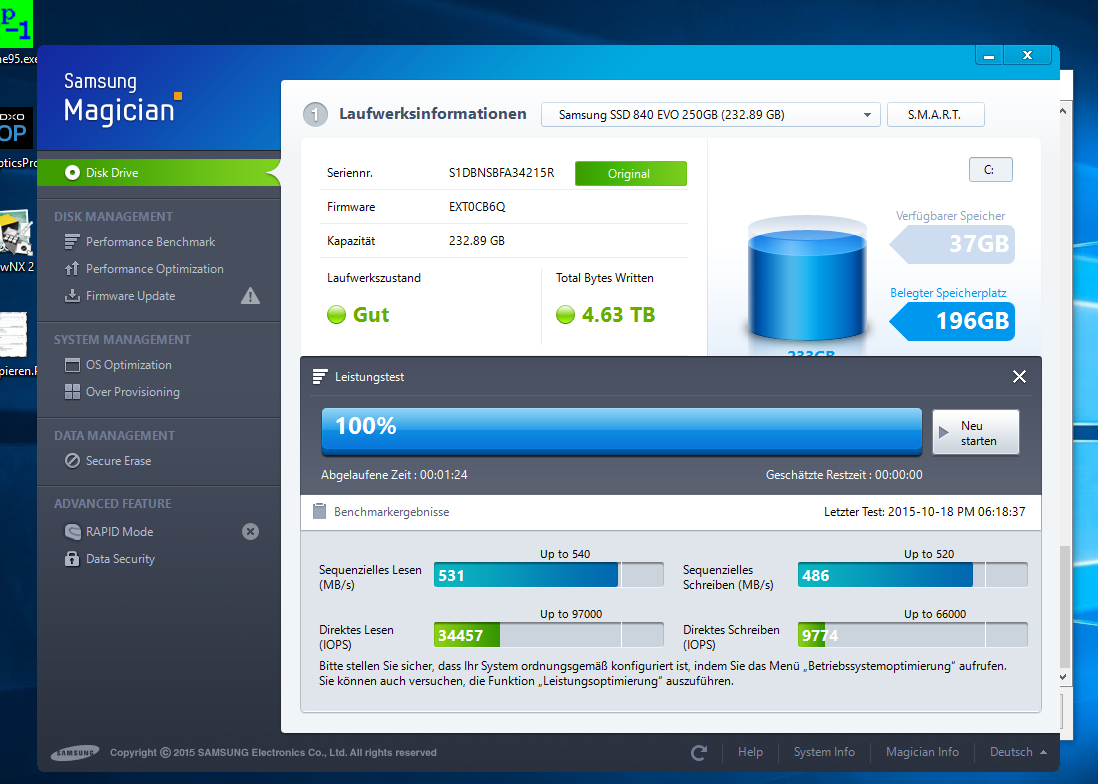Viewport: 1098px width, 784px height.
Task: Click the green Original button
Action: pos(630,174)
